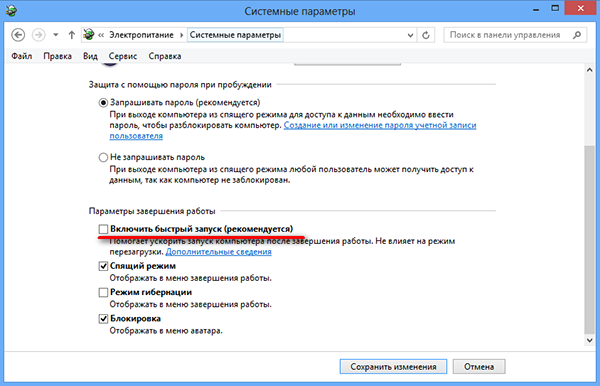Viewport: 600px width, 386px height.
Task: Click Параметры завершения работы heading
Action: click(152, 211)
